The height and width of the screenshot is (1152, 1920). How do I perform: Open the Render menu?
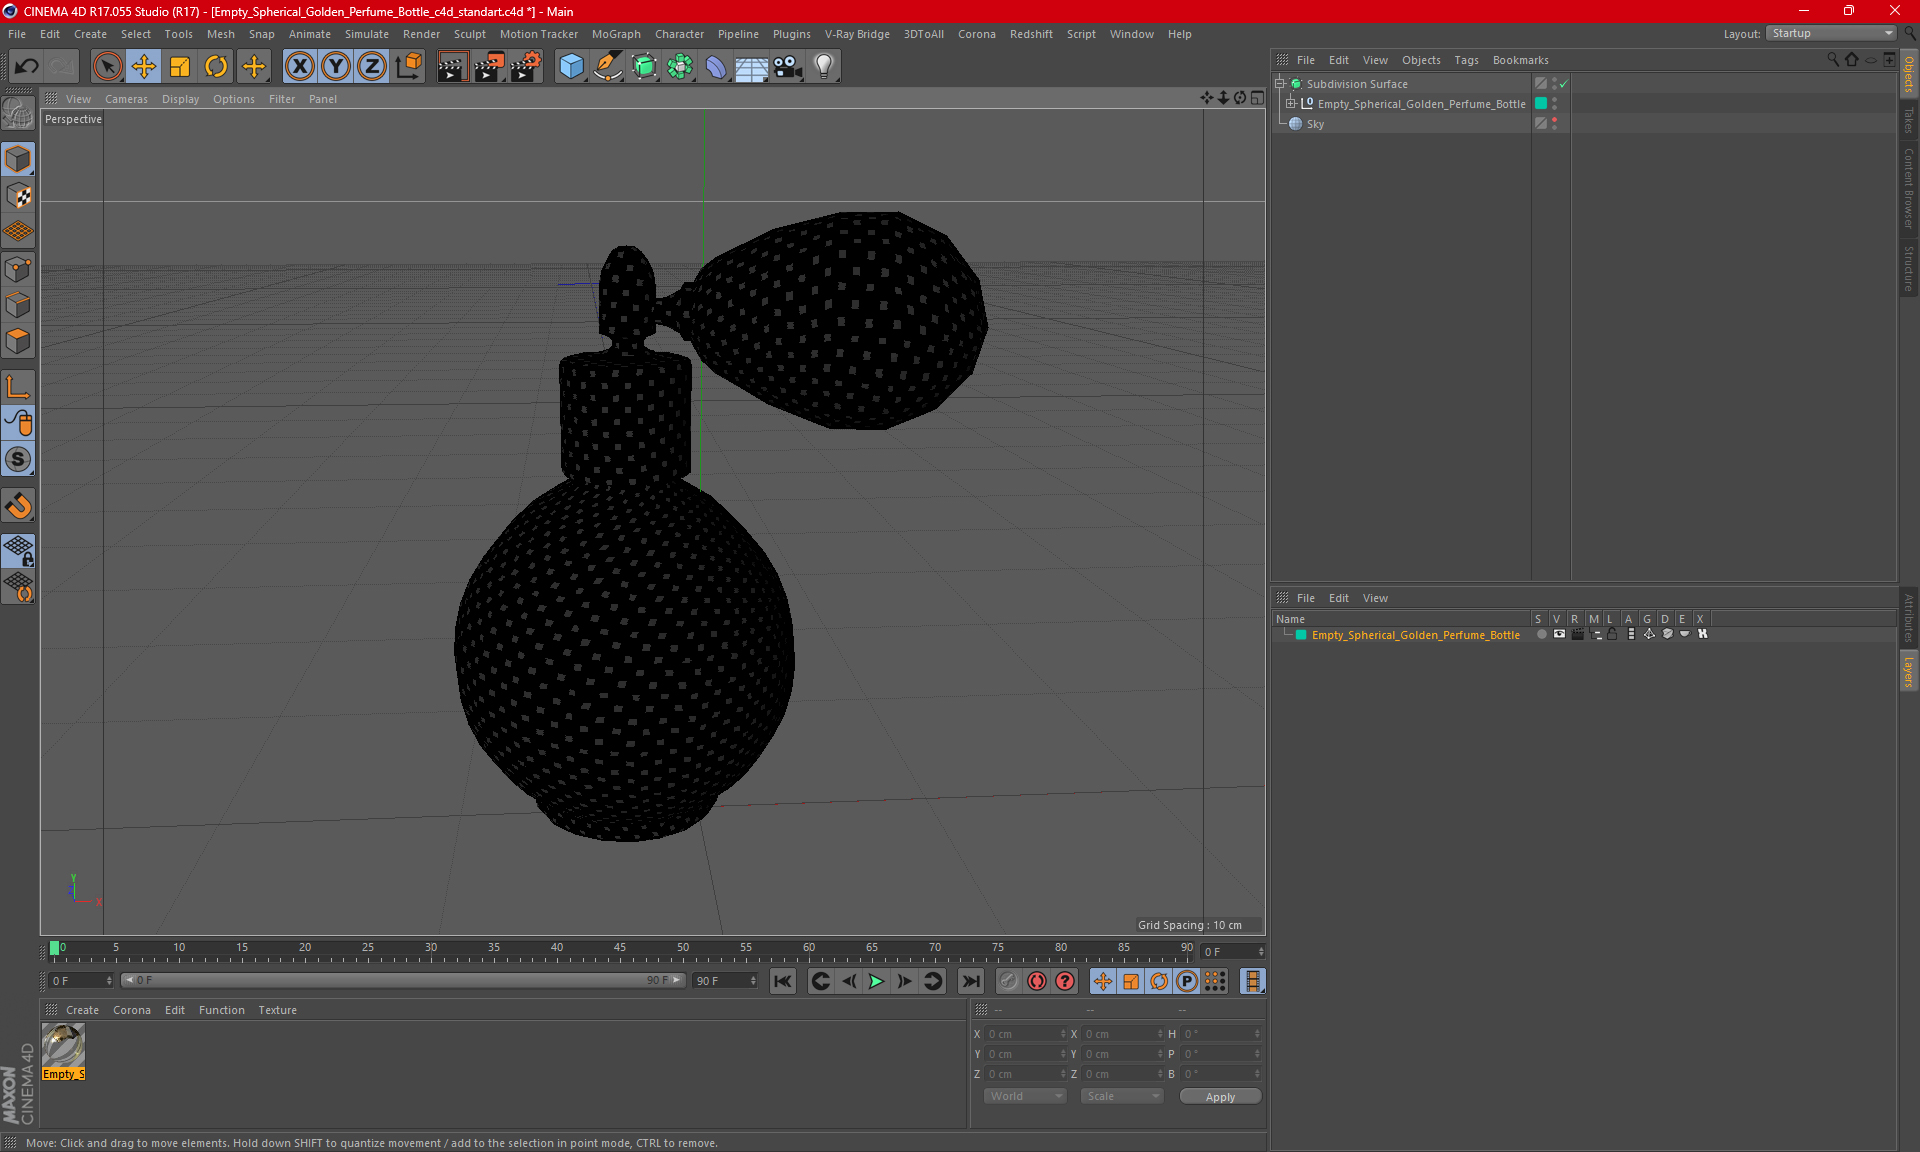click(421, 34)
